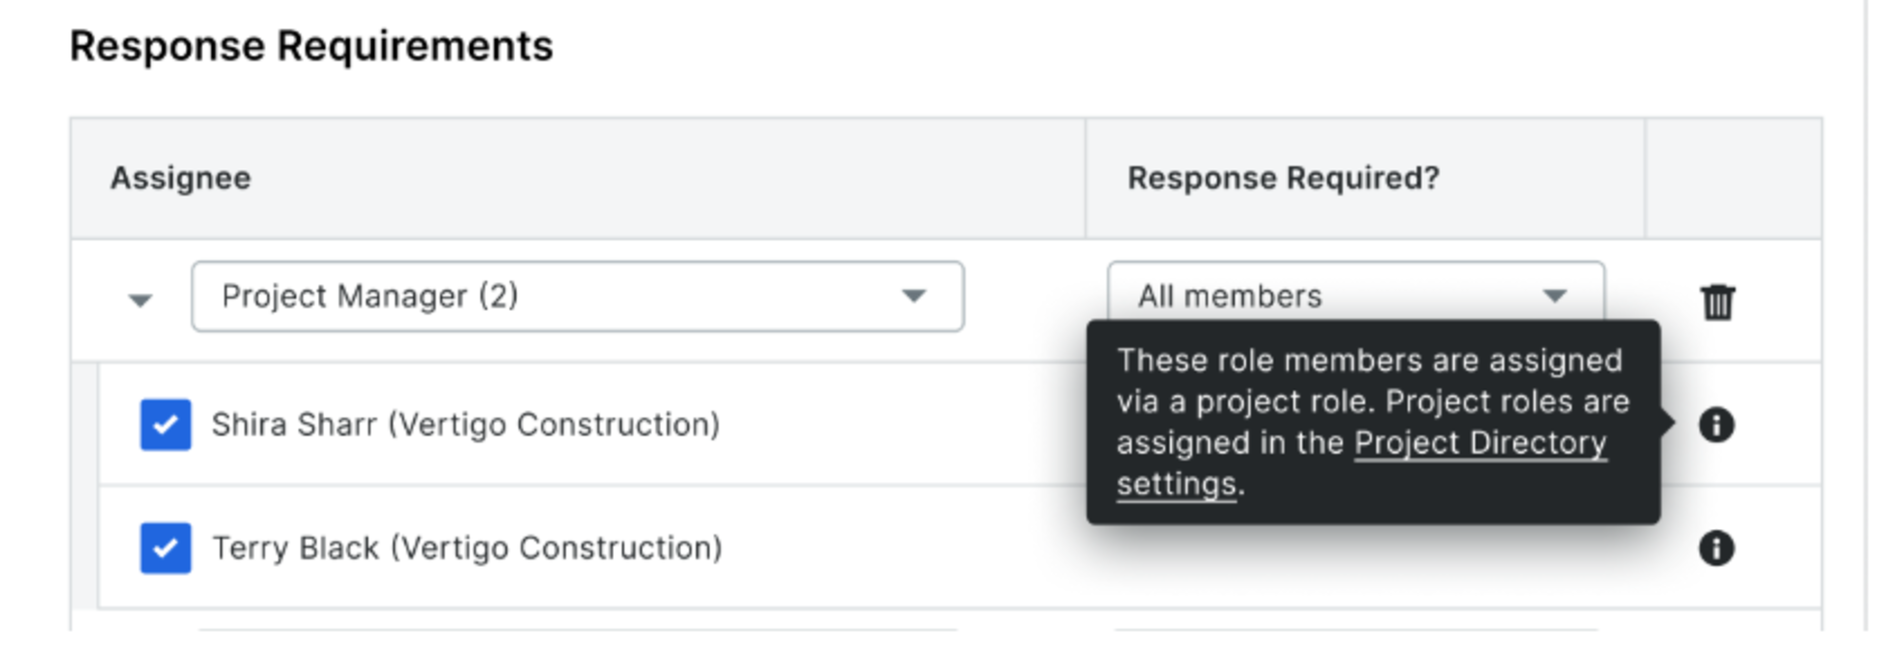Image resolution: width=1886 pixels, height=667 pixels.
Task: Click the role members tooltip text
Action: (x=1373, y=422)
